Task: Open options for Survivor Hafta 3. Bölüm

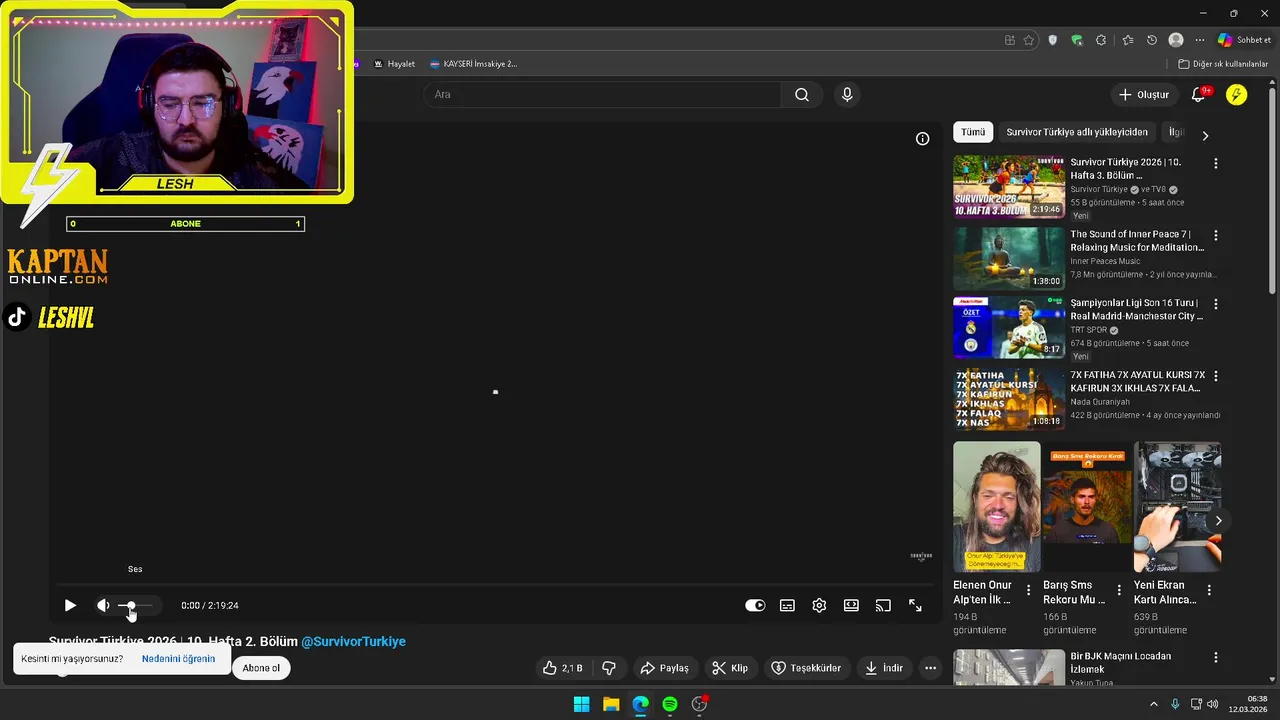Action: [x=1216, y=163]
